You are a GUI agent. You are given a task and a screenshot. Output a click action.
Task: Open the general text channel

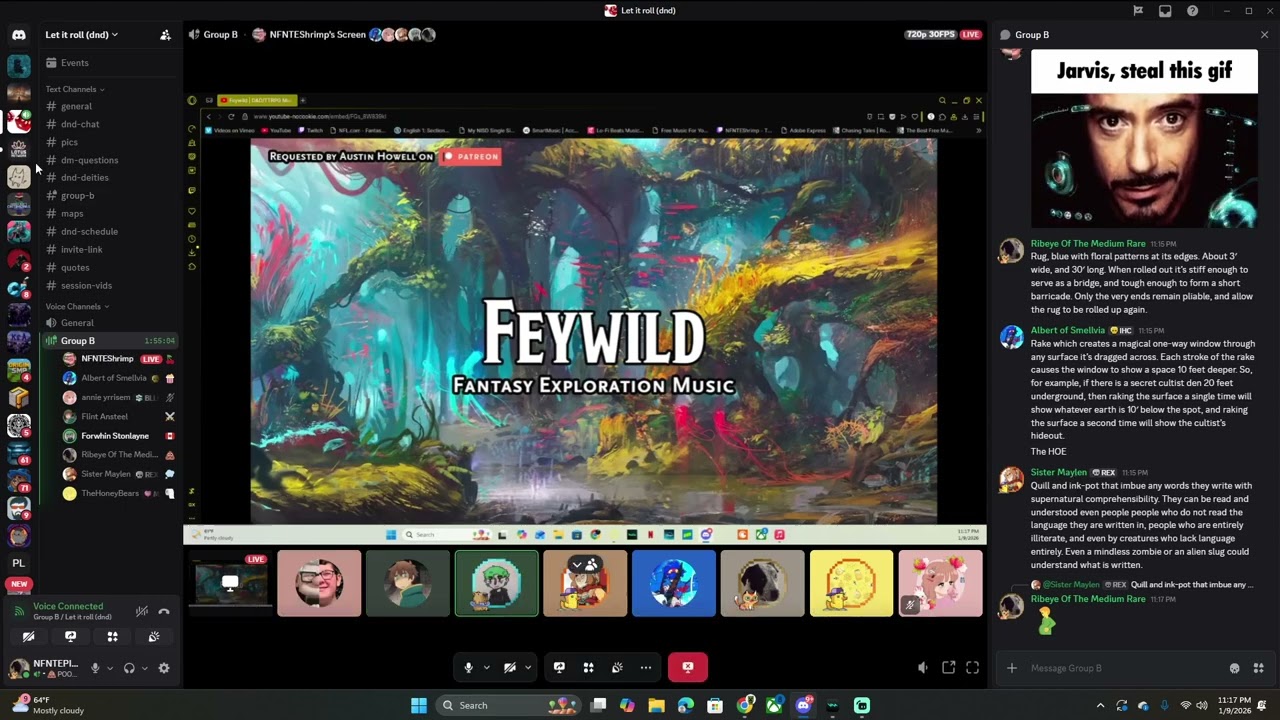[110, 106]
